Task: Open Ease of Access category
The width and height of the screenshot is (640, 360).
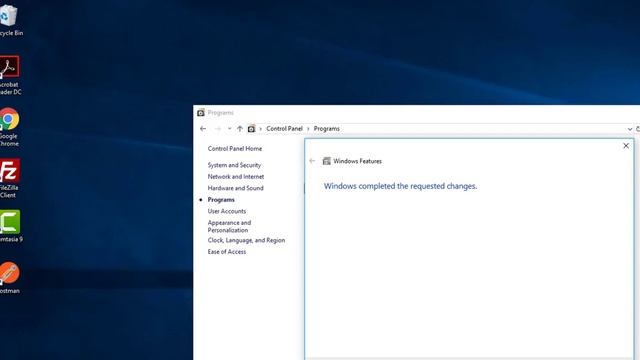Action: click(x=227, y=251)
